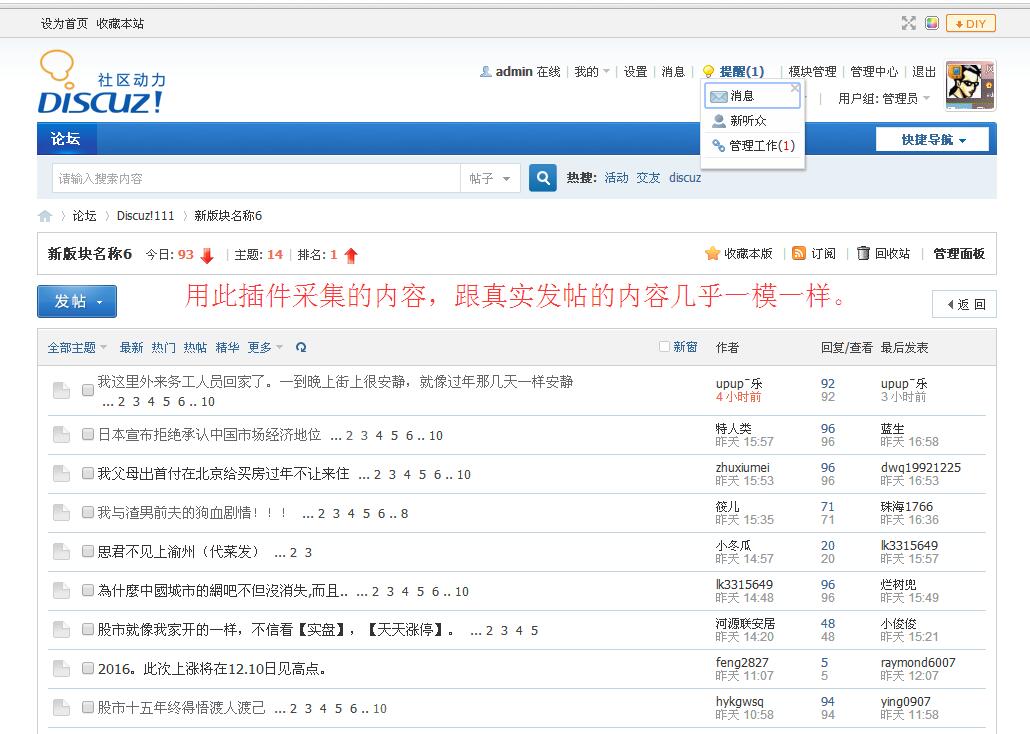Click thread icon for 我与渣男前夫的狗血剧情

tap(62, 513)
